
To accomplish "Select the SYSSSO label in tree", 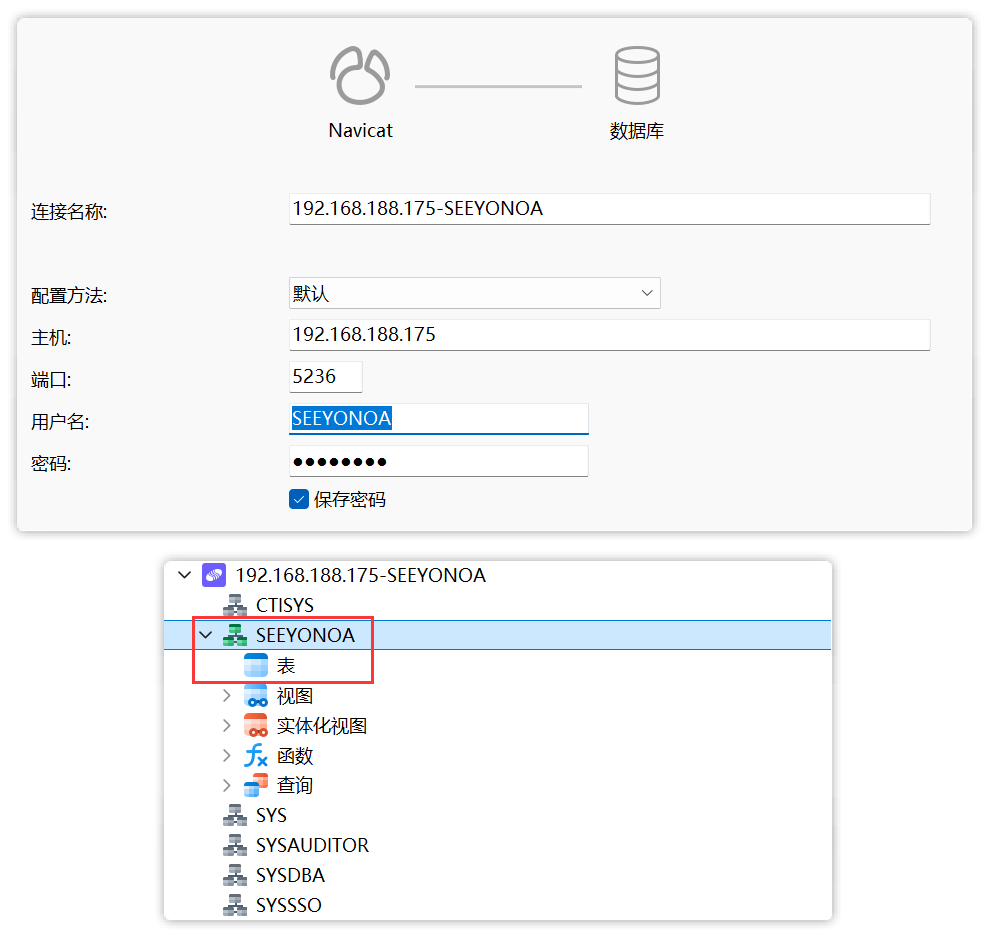I will 288,905.
